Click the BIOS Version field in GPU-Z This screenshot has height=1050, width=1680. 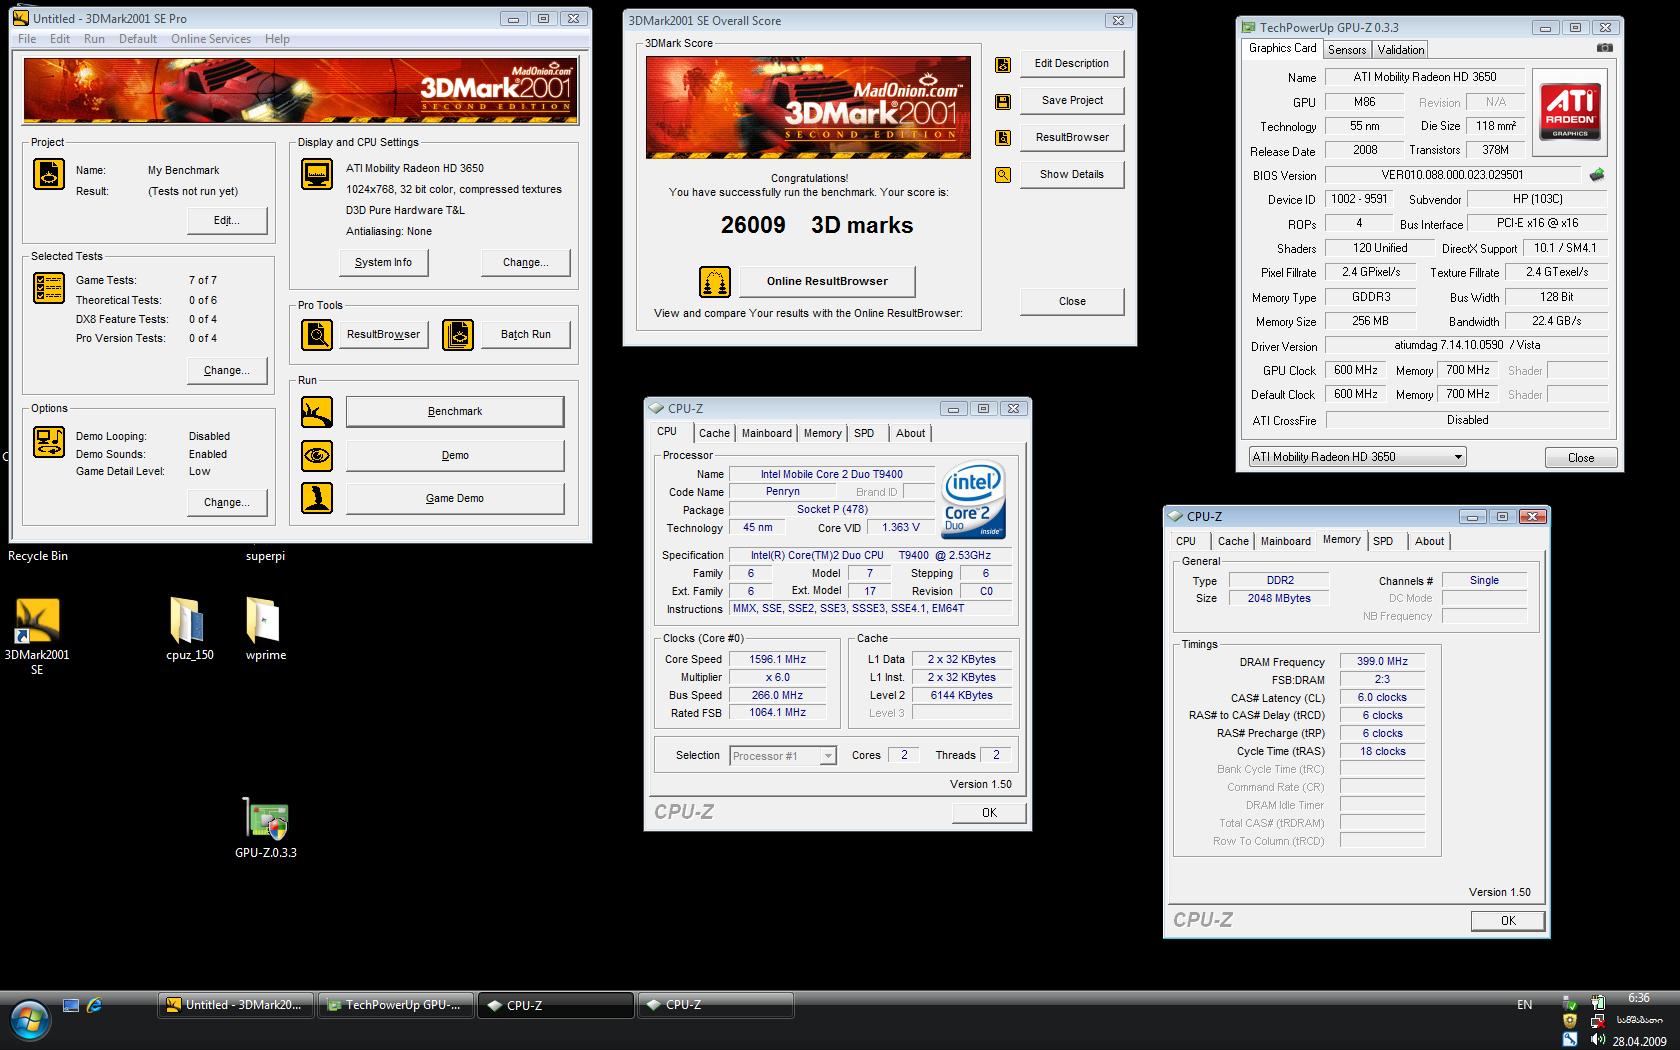pos(1452,175)
